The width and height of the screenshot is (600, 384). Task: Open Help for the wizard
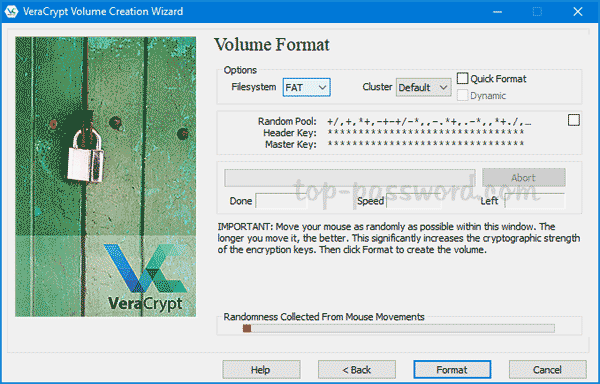pyautogui.click(x=261, y=369)
